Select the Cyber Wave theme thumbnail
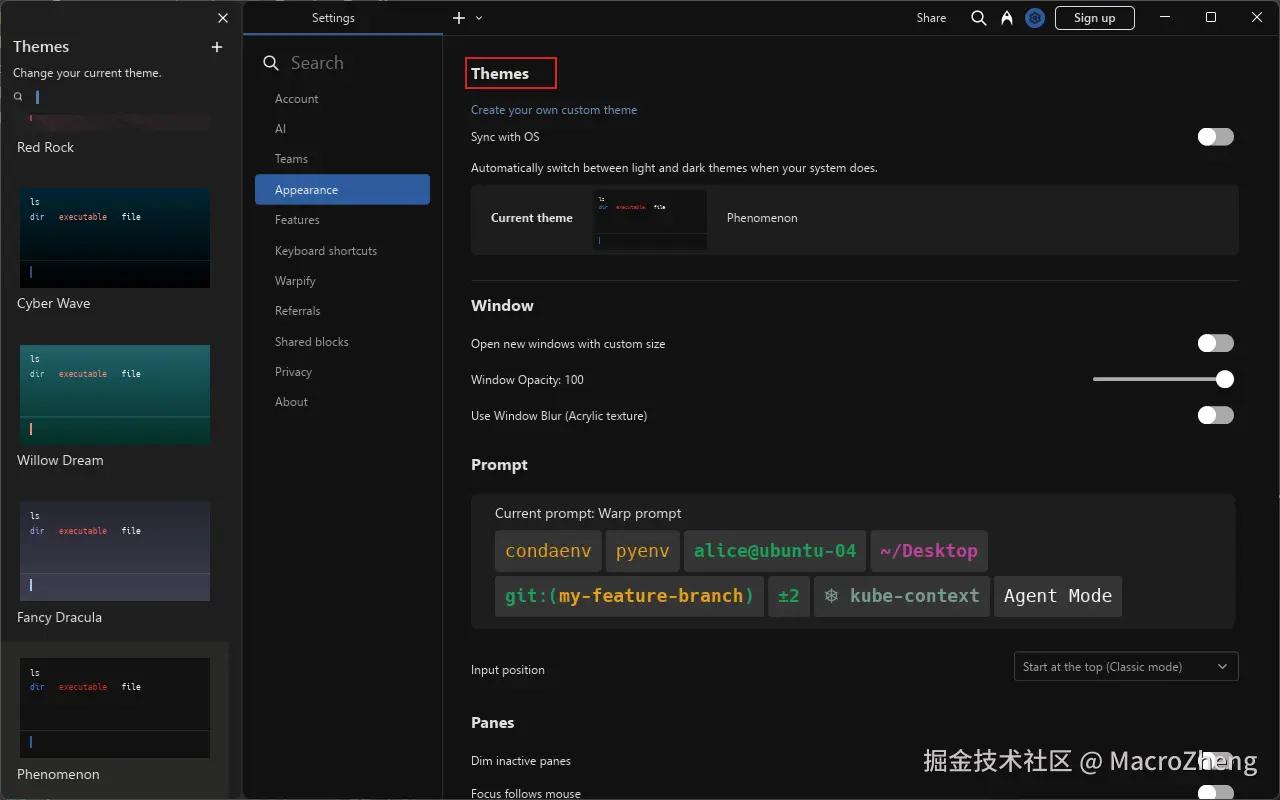 pyautogui.click(x=115, y=238)
